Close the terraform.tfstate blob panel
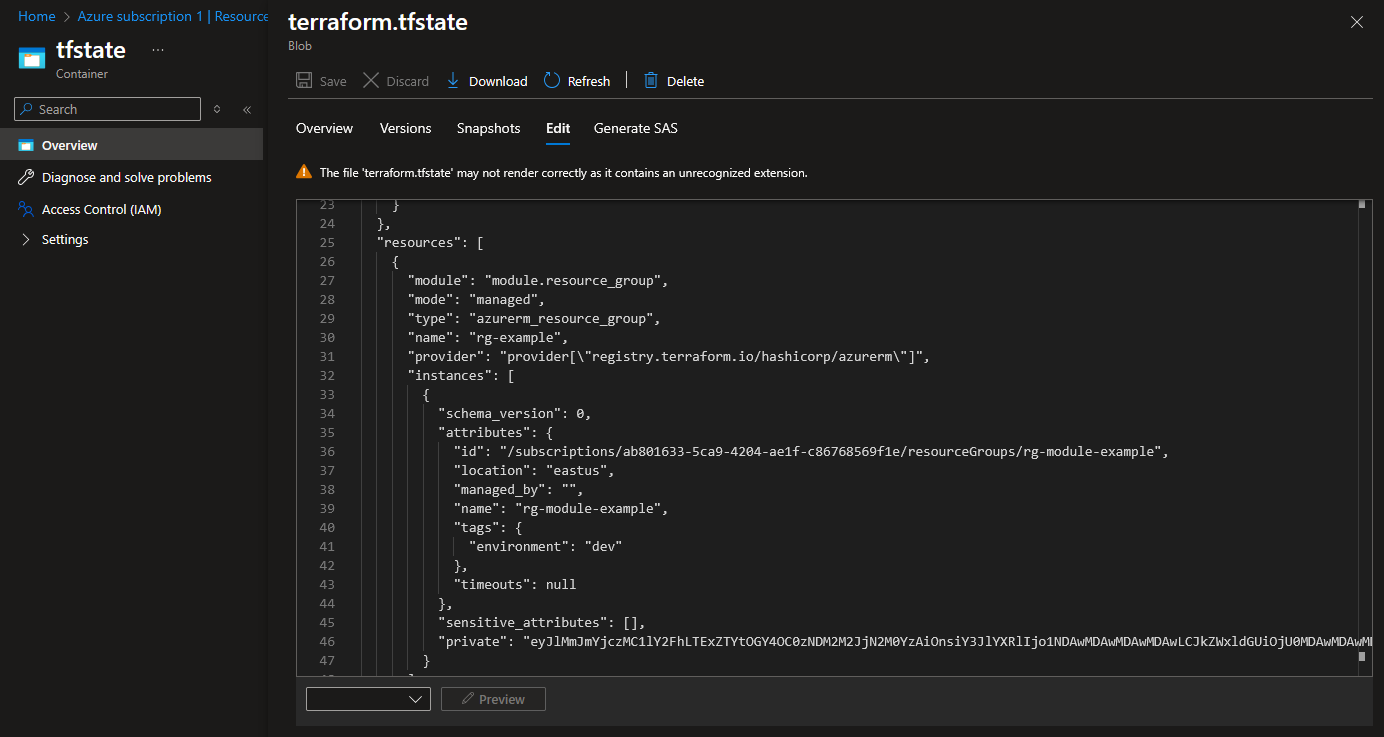The height and width of the screenshot is (737, 1384). coord(1356,22)
